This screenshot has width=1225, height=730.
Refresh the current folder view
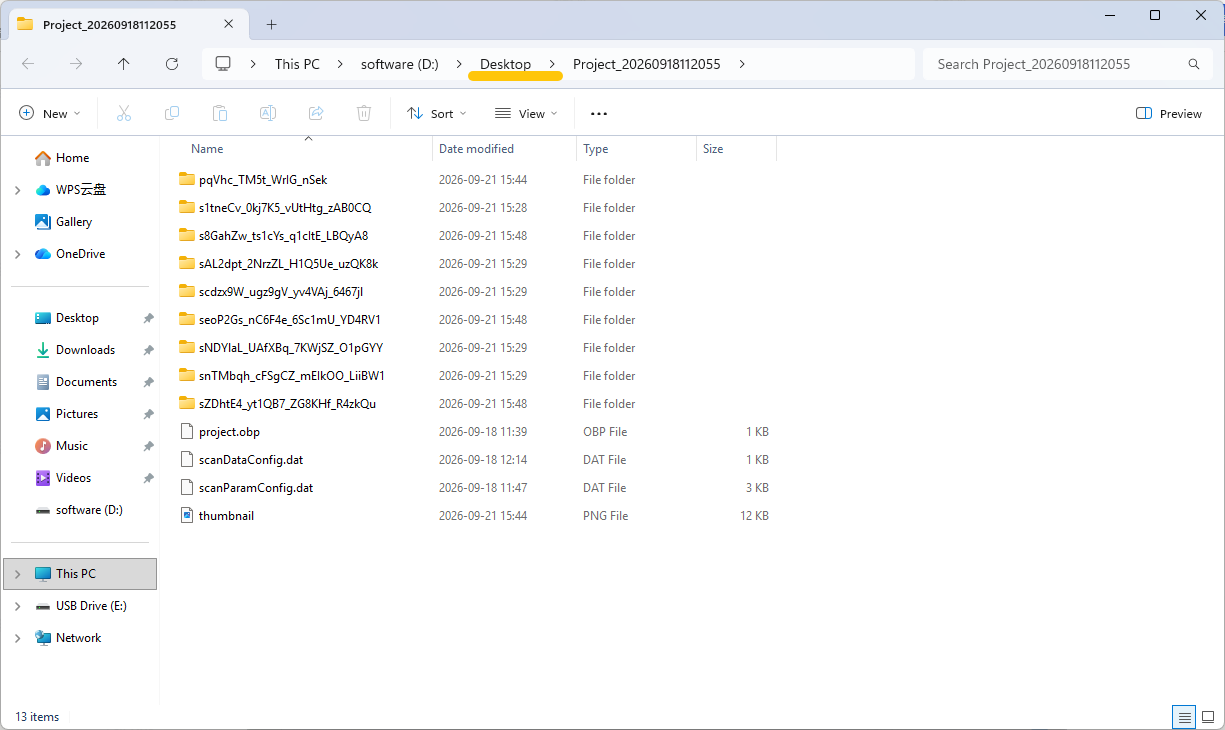point(172,64)
